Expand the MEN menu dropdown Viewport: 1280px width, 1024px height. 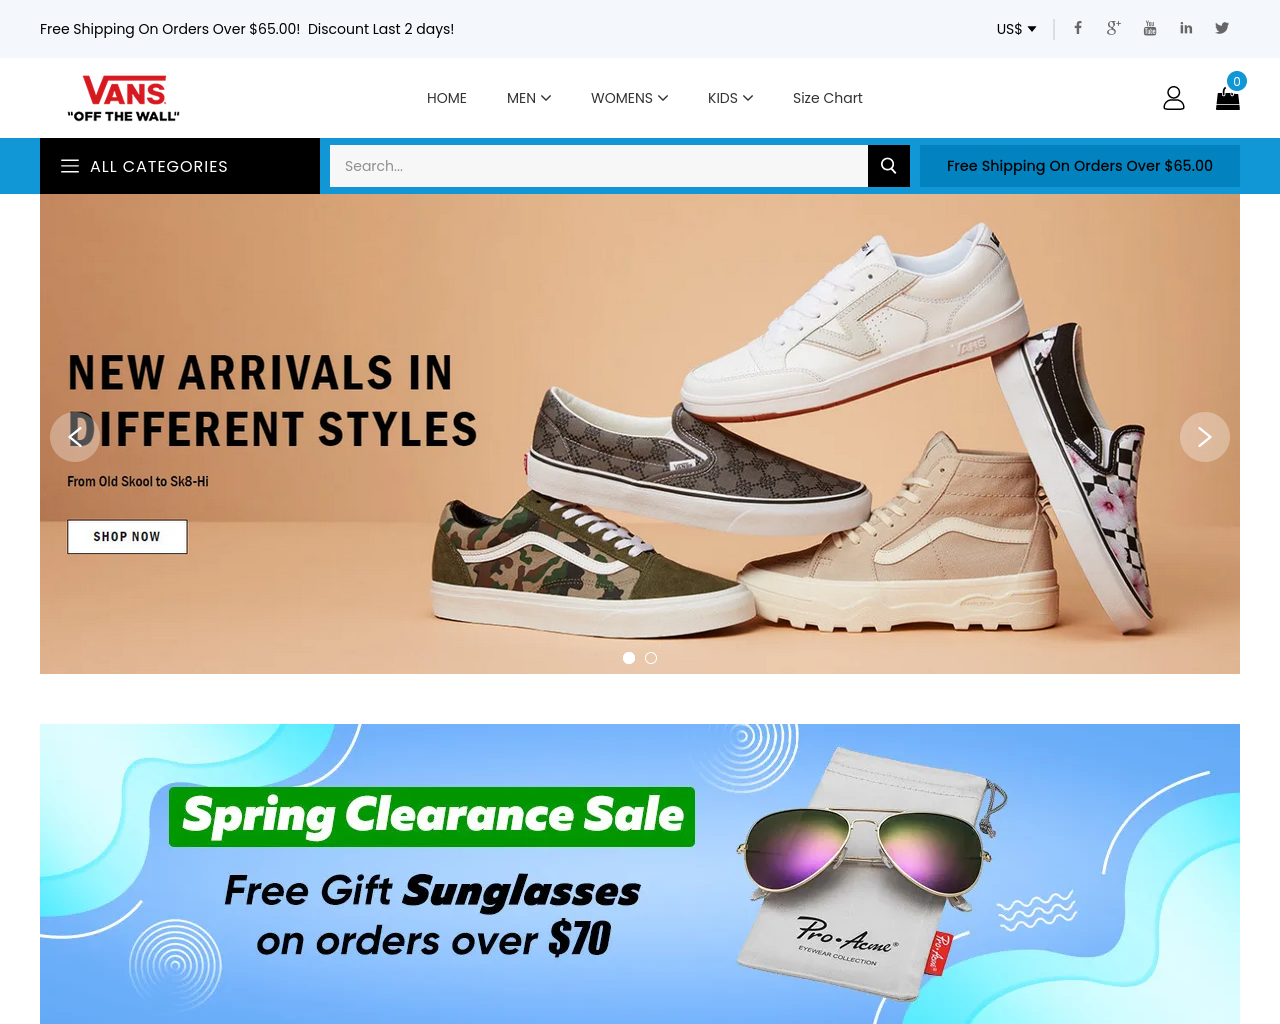coord(529,98)
